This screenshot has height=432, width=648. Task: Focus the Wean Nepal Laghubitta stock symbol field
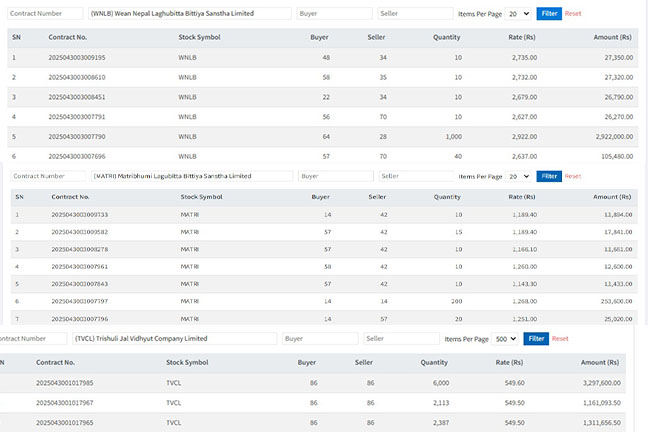click(188, 14)
